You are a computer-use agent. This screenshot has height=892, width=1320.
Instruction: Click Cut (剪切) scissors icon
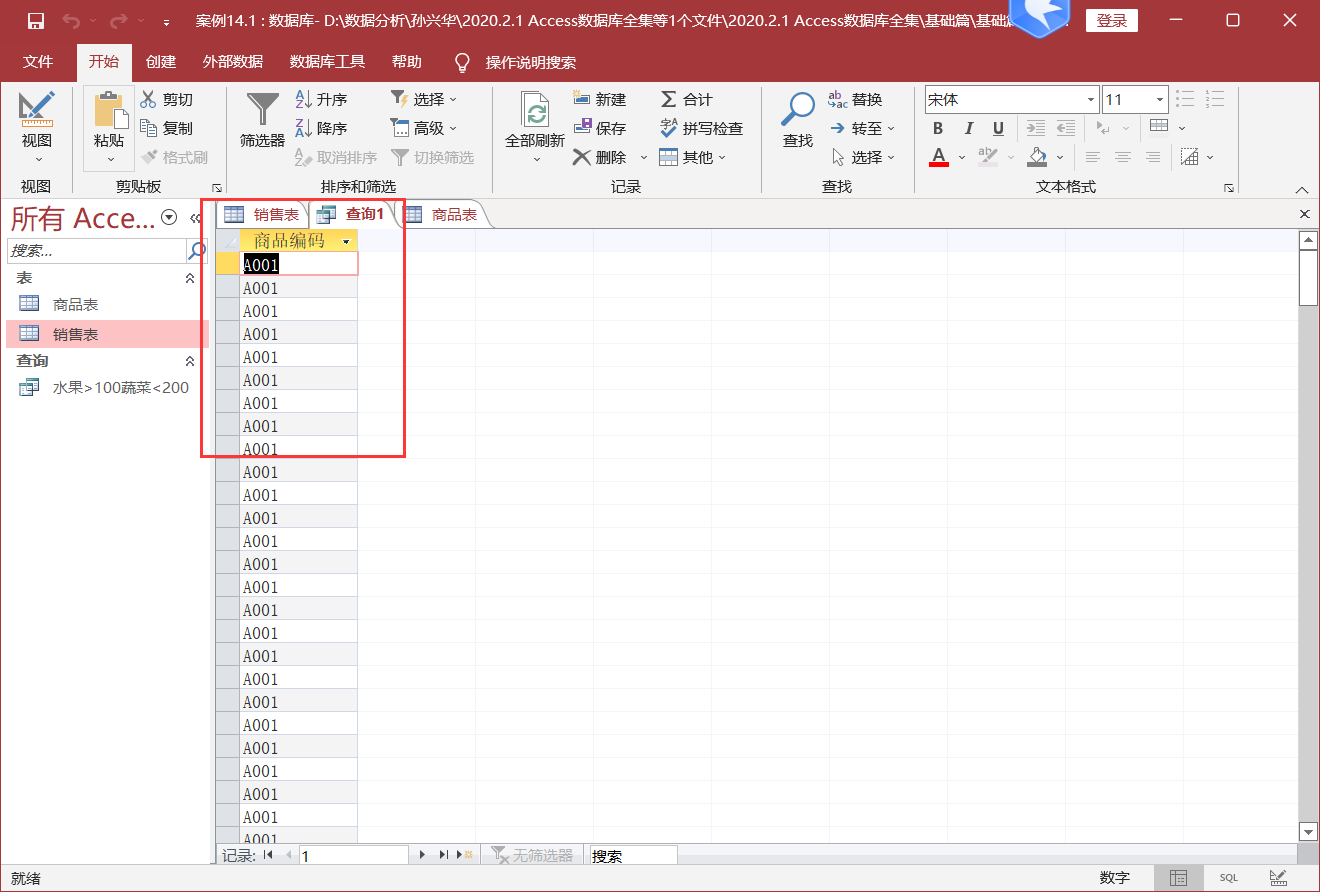[149, 99]
